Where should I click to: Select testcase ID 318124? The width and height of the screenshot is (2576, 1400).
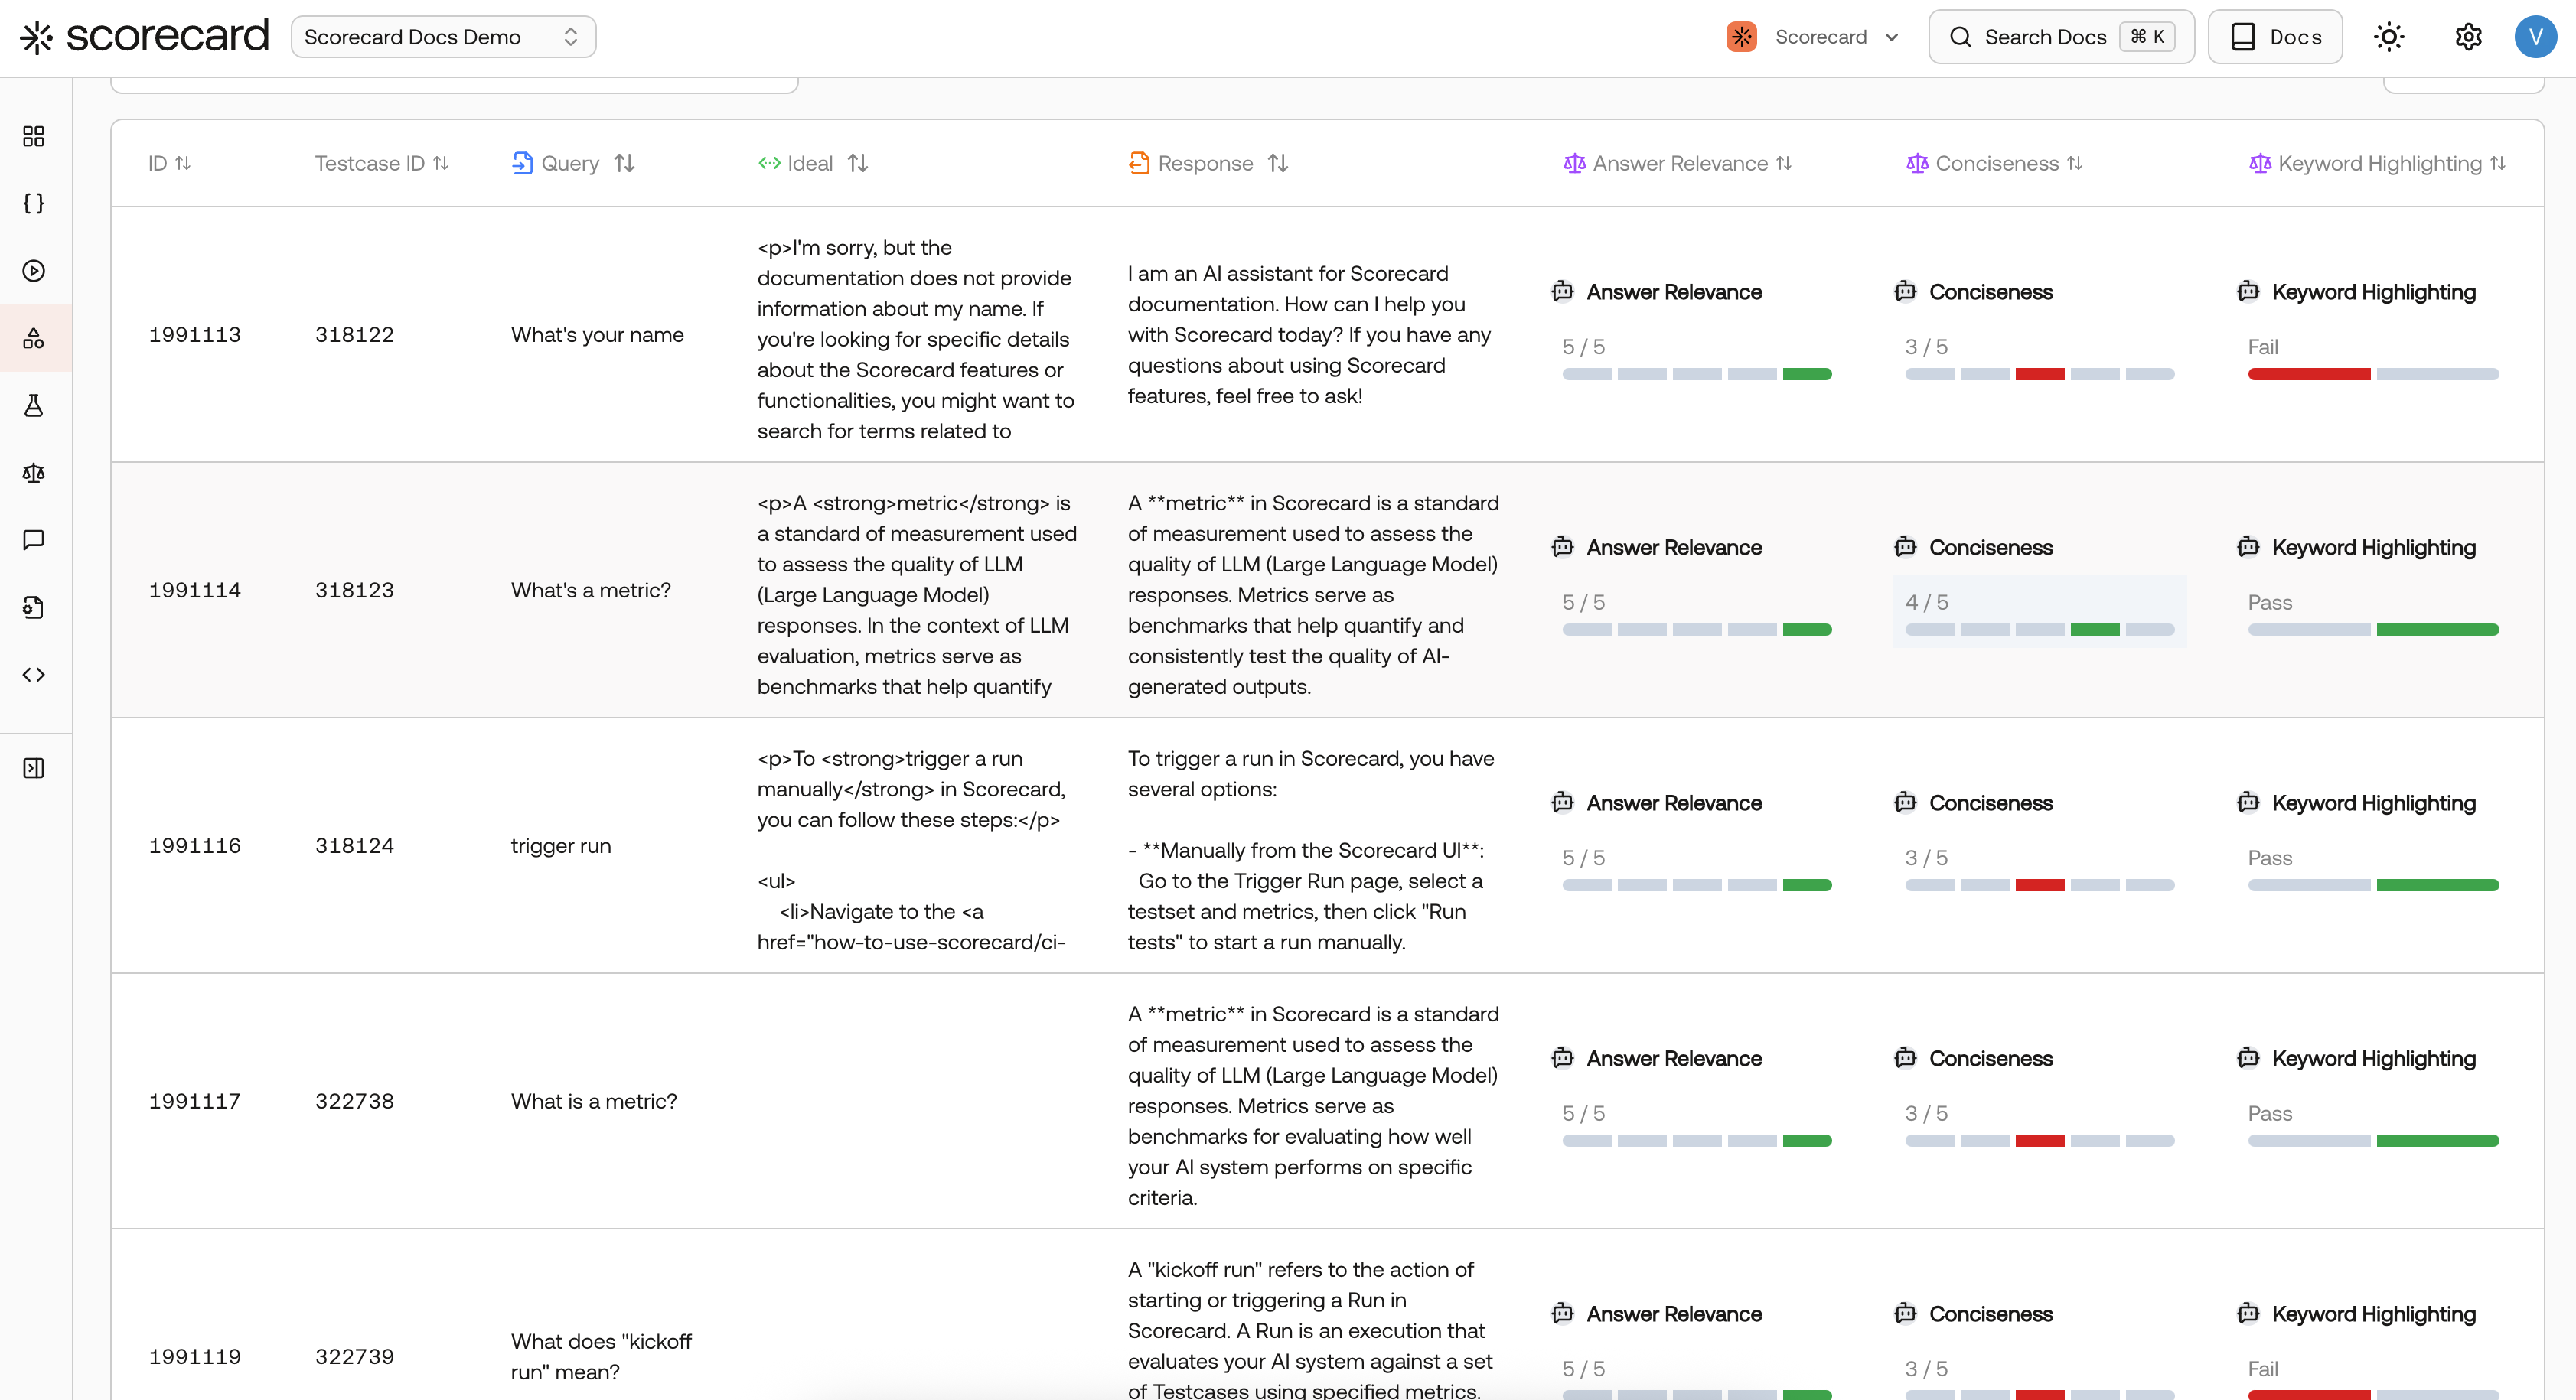click(354, 846)
